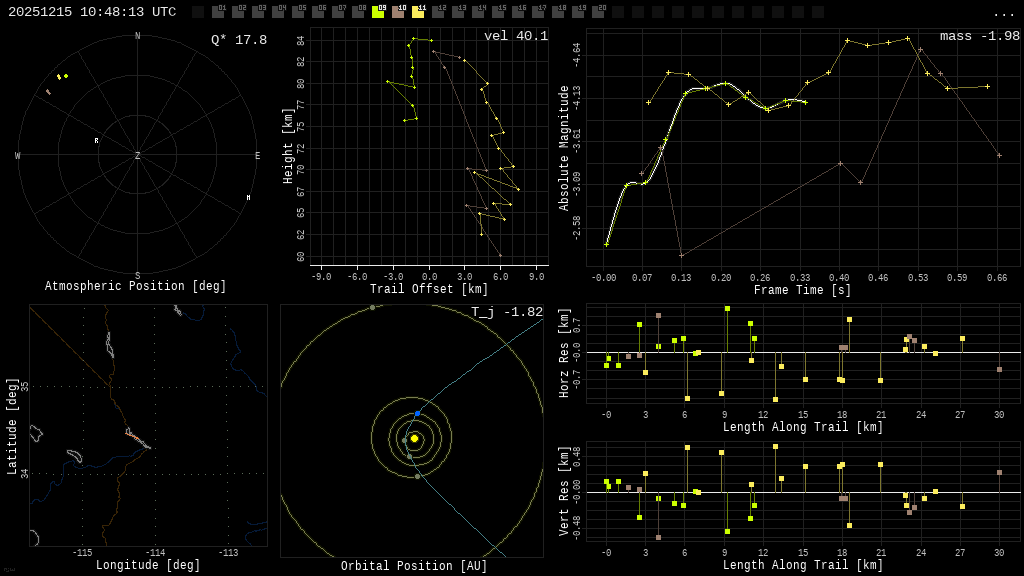Screen dimensions: 1024x576
Task: Click the blue planet marker on orbit
Action: 417,413
